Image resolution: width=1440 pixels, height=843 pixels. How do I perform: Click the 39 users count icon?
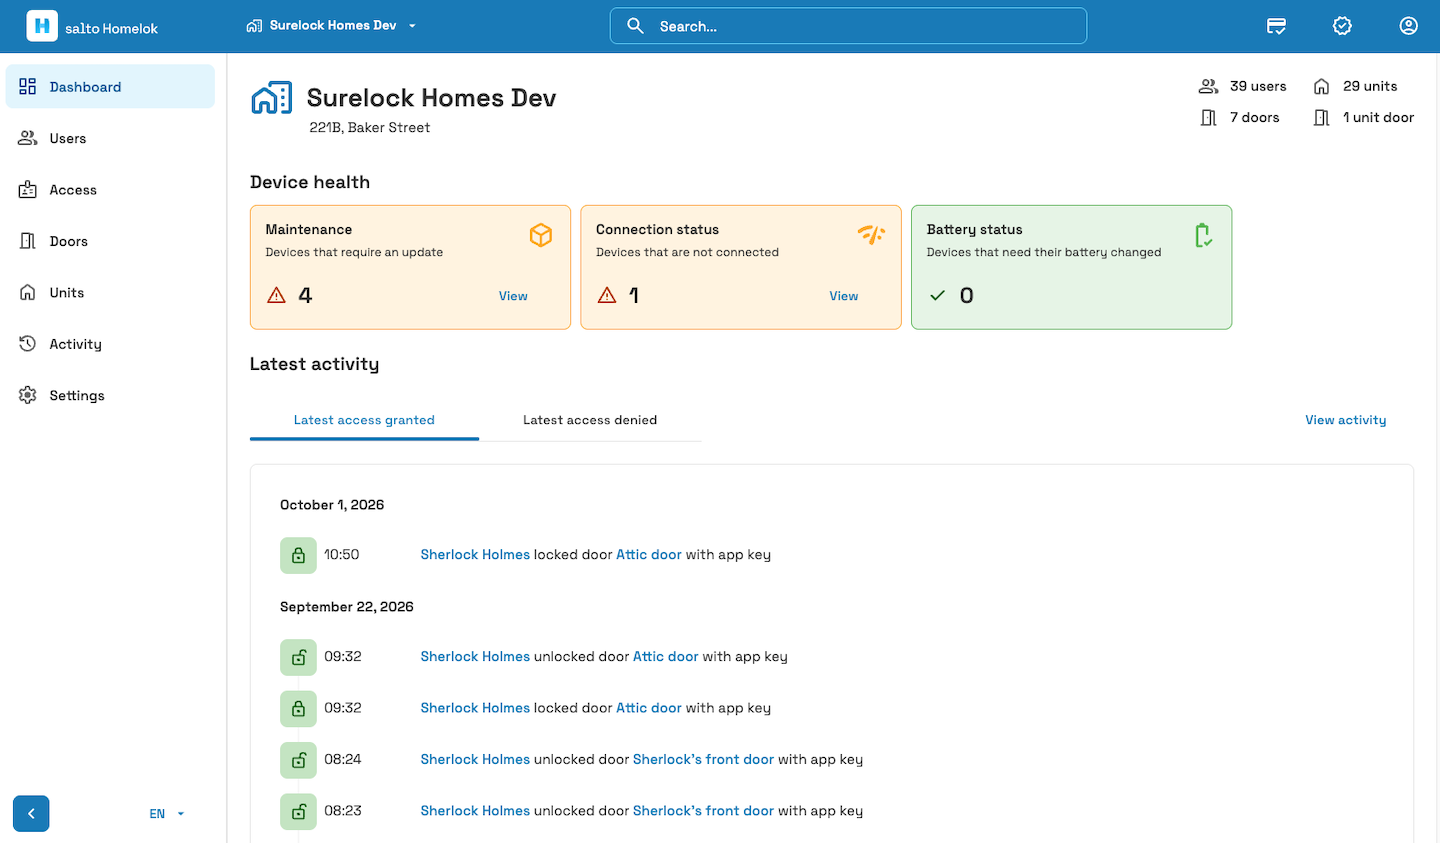click(1208, 86)
